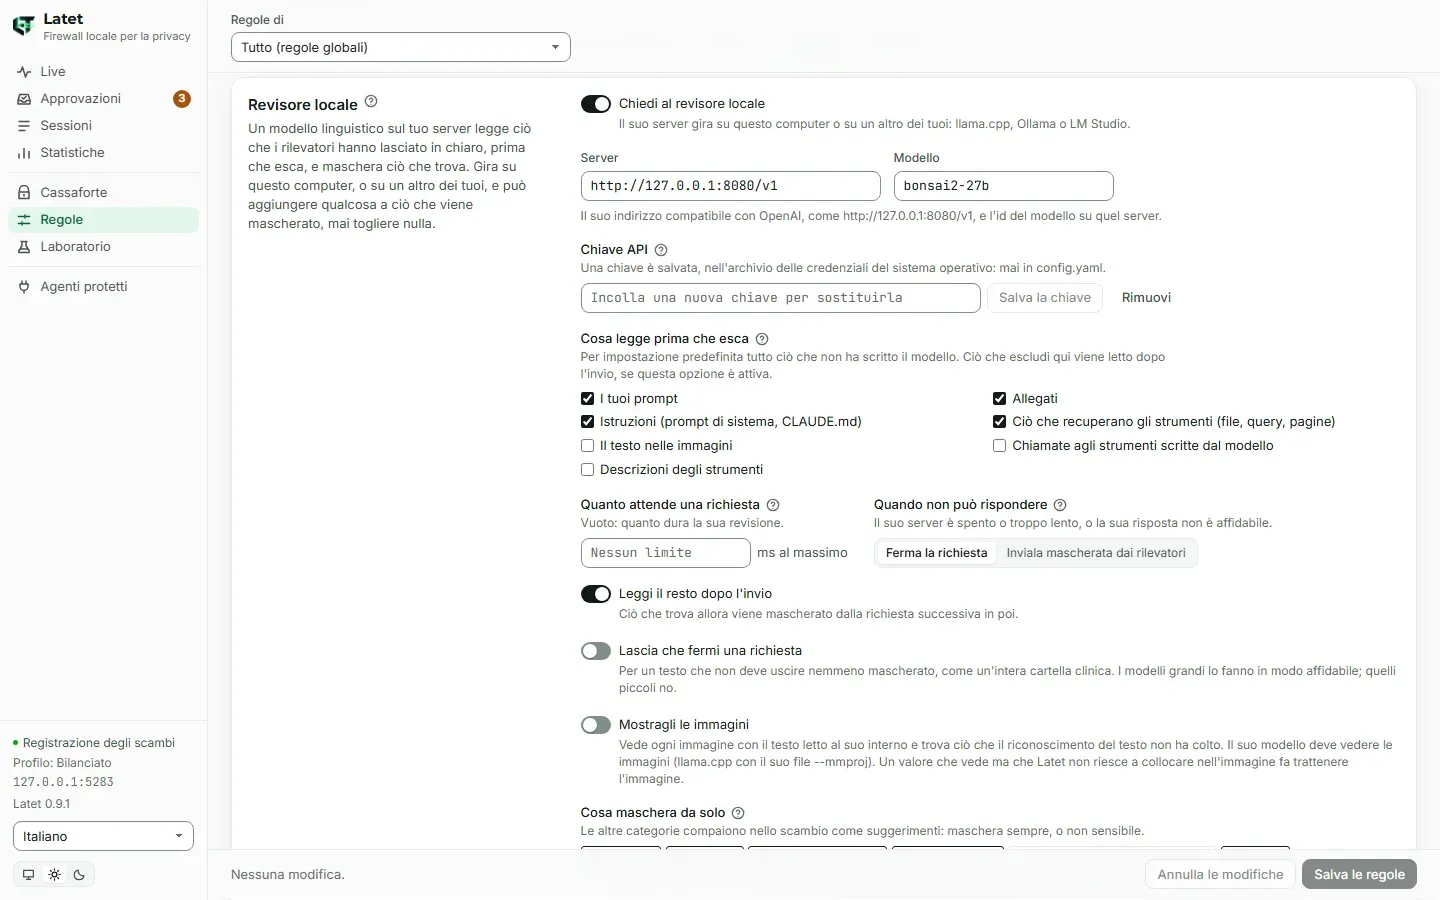
Task: Click the Rimuovi key link
Action: coord(1146,298)
